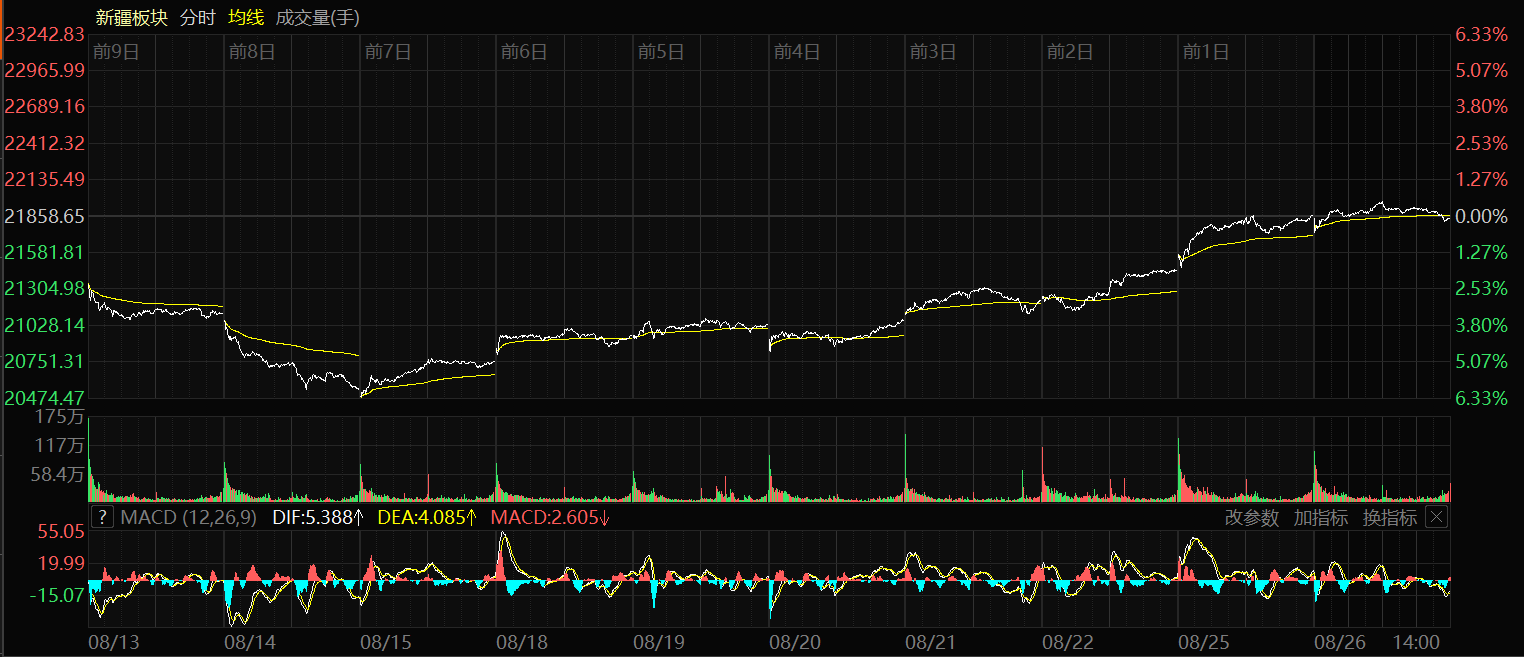1524x657 pixels.
Task: Select the 前8日 day label
Action: [251, 52]
